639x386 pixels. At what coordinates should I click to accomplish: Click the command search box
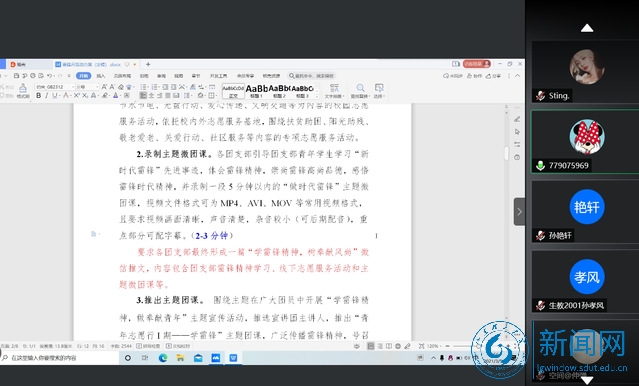point(312,76)
